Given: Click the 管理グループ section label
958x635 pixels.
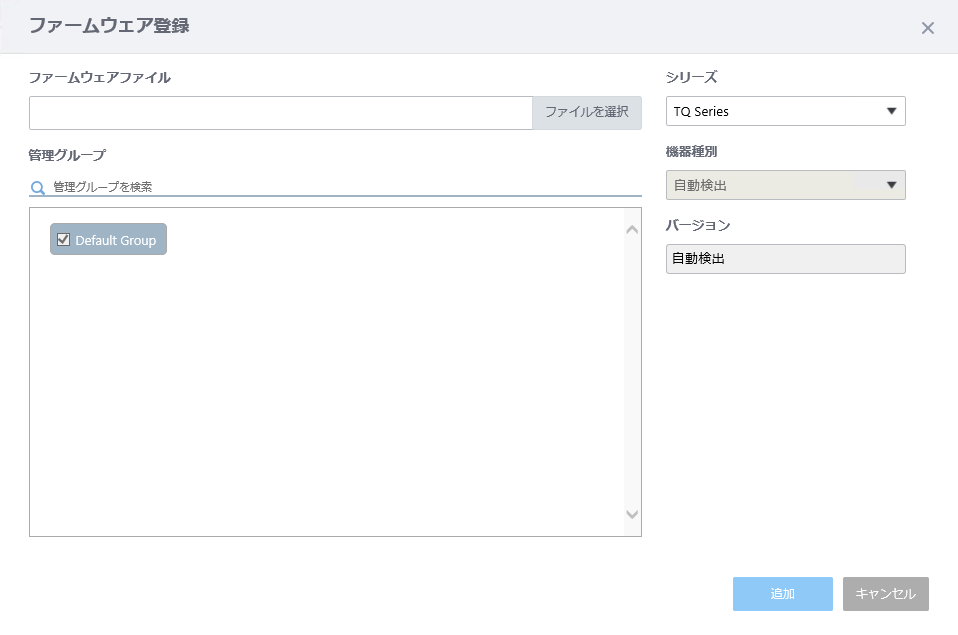Looking at the screenshot, I should (x=67, y=155).
